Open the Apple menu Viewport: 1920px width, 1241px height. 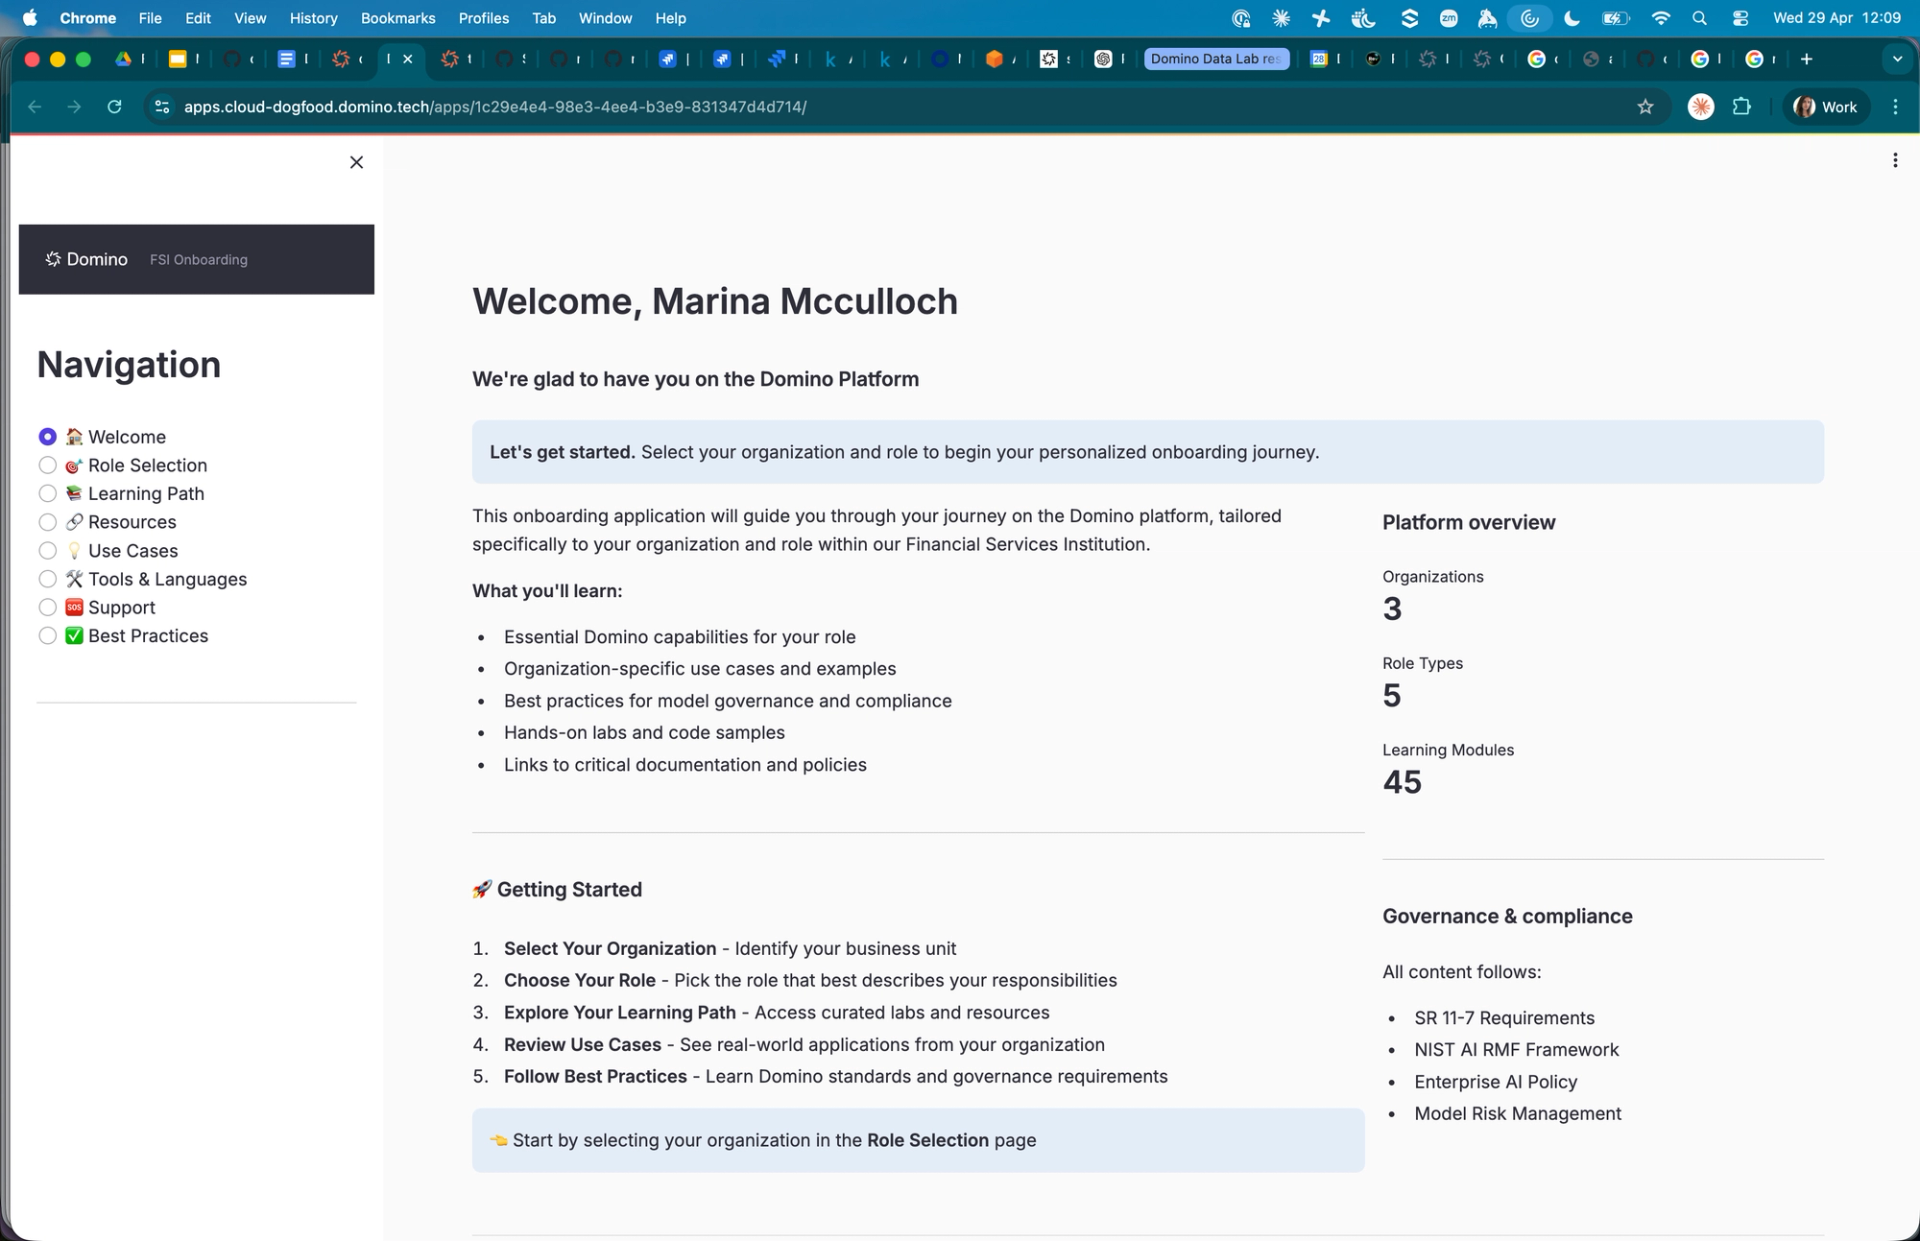[30, 18]
